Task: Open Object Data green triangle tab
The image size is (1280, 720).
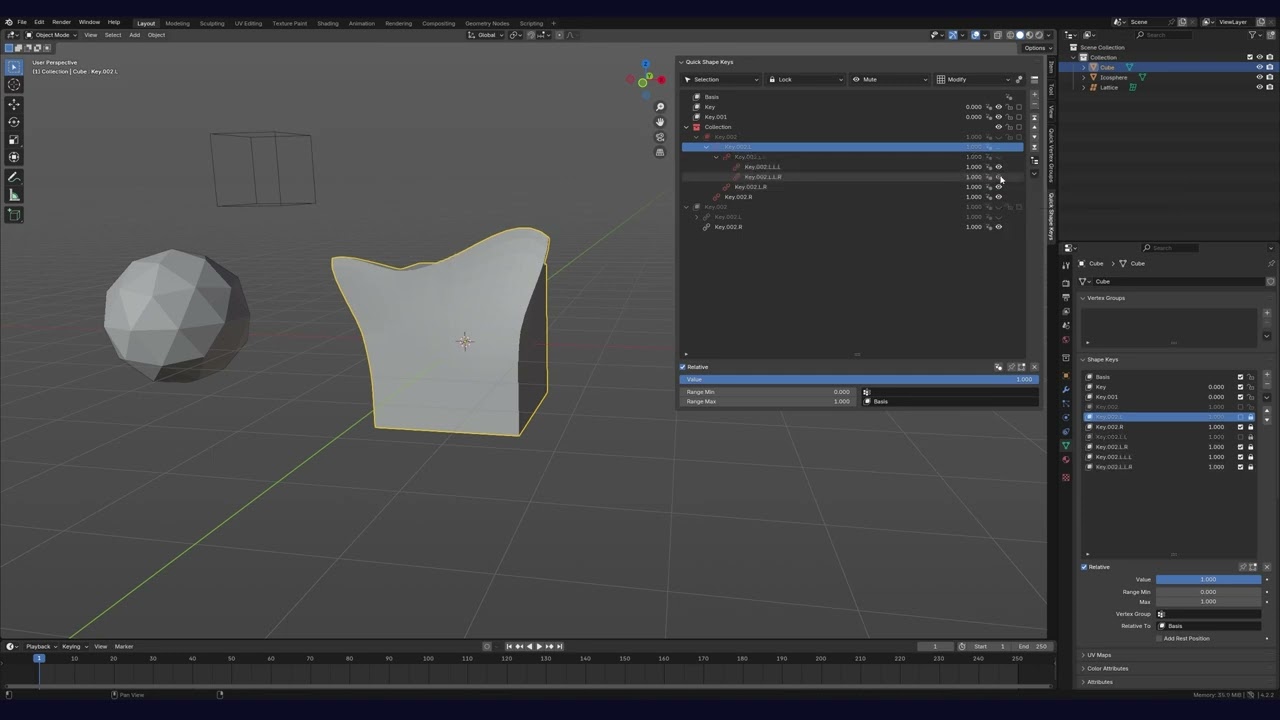Action: pyautogui.click(x=1066, y=445)
